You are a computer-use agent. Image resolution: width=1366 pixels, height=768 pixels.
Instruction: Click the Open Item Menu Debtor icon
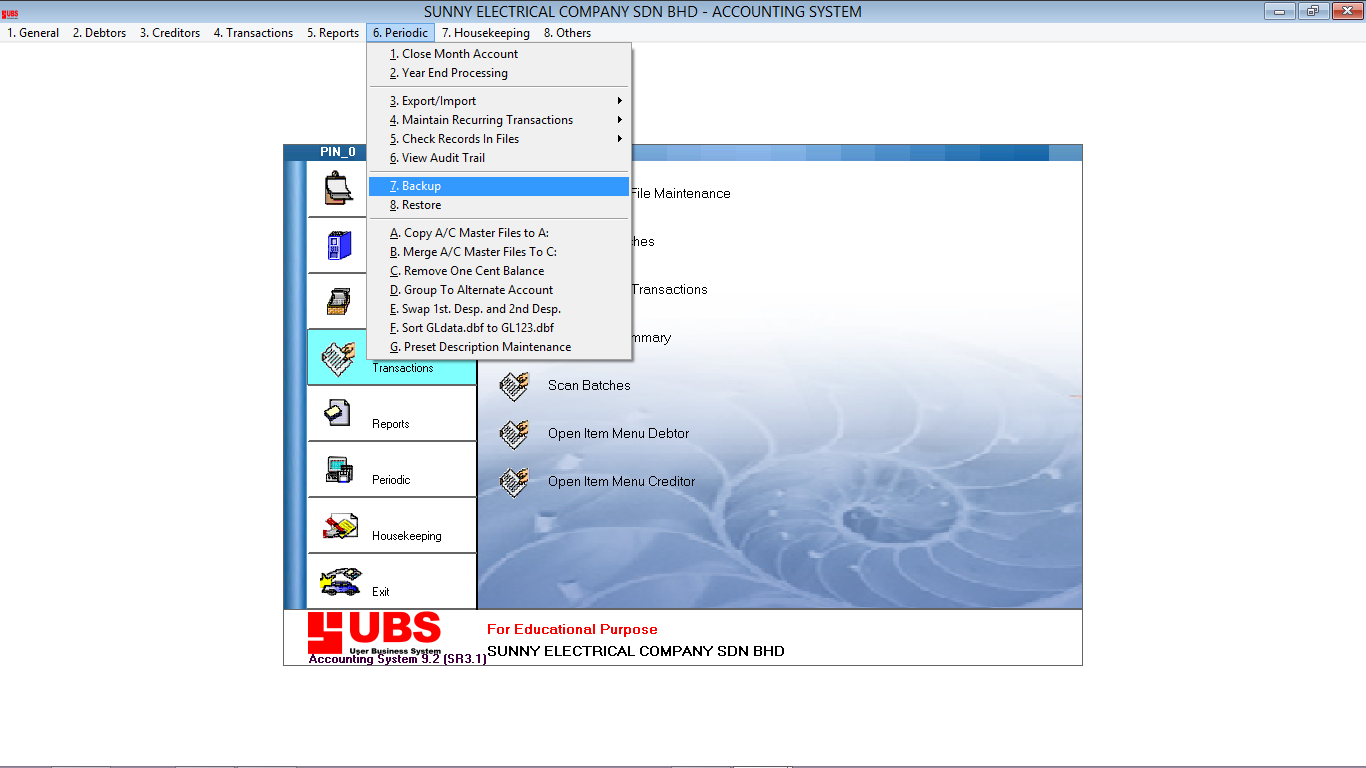[514, 434]
